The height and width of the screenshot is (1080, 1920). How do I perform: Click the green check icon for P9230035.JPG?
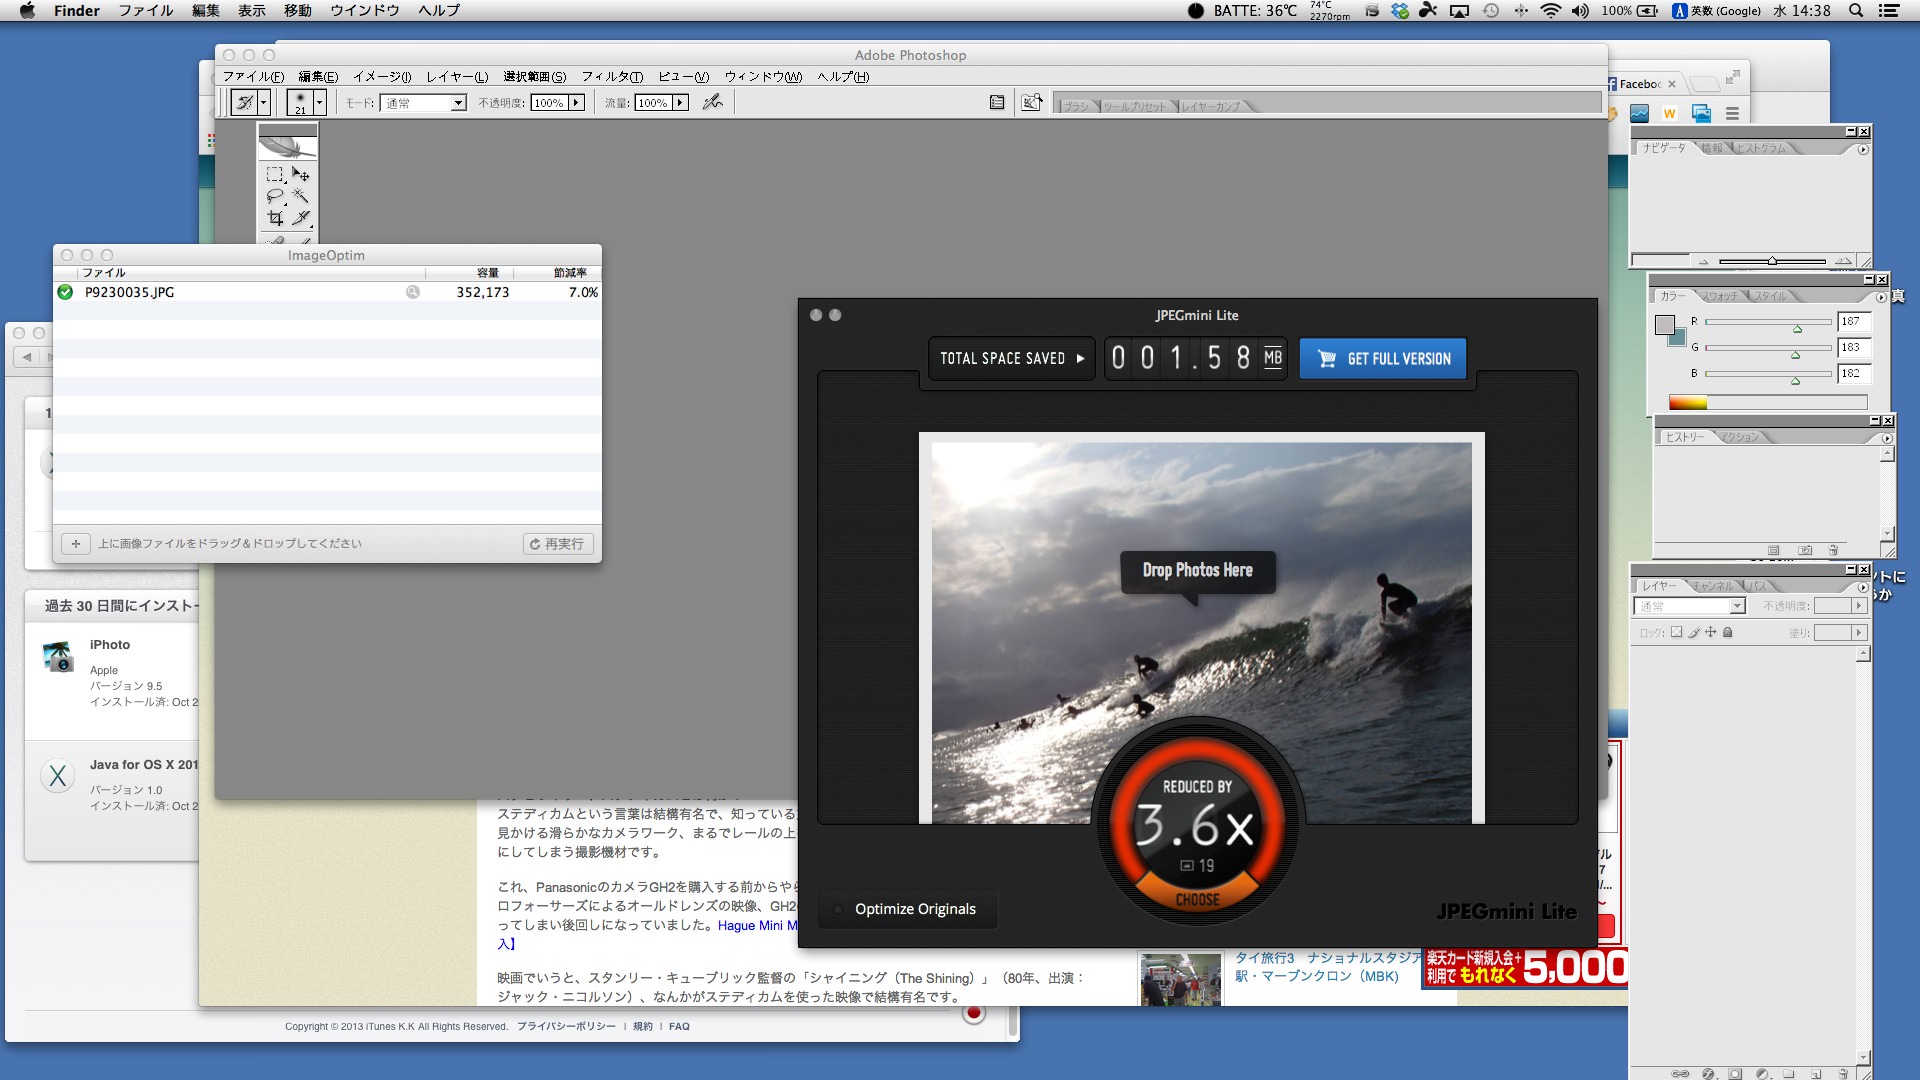click(65, 292)
